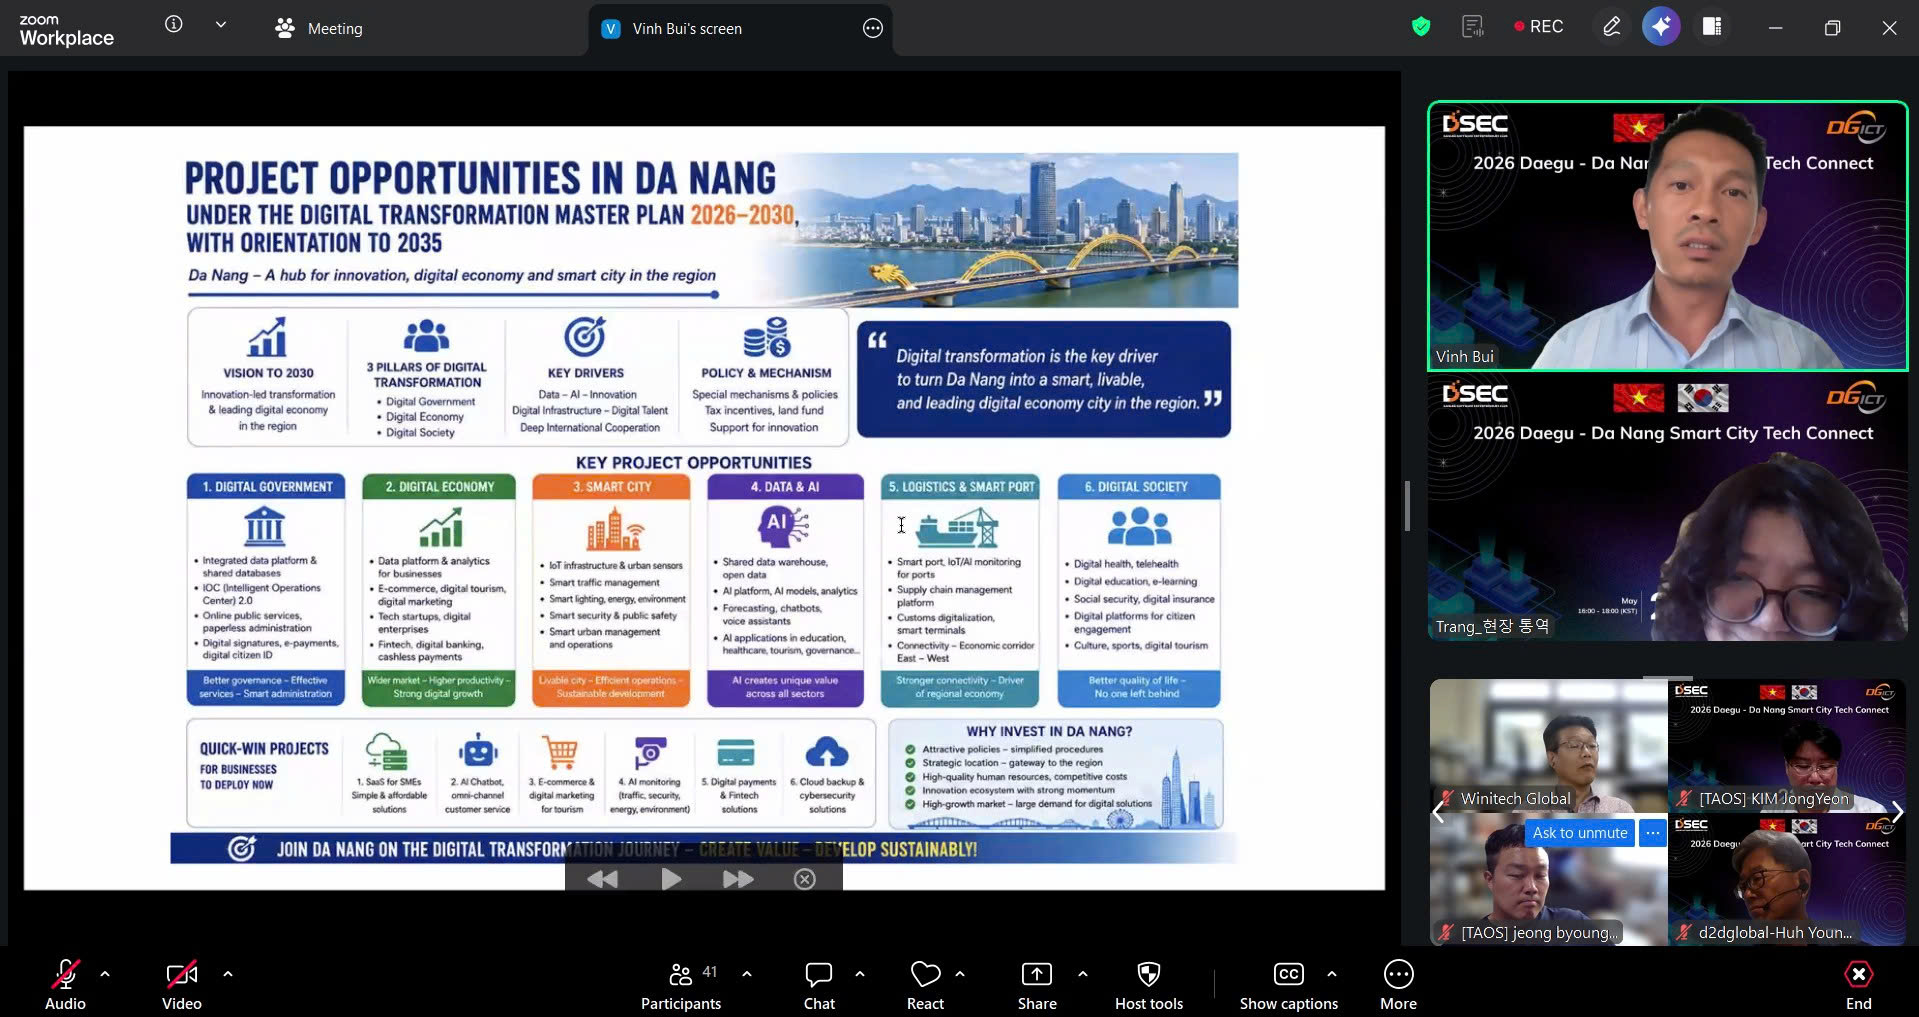Click the "[TAOS] jeong byoung..." name label

[x=1538, y=932]
